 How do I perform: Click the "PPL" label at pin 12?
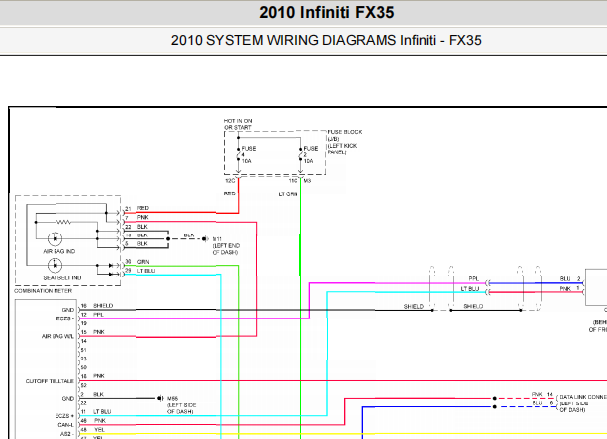[98, 315]
